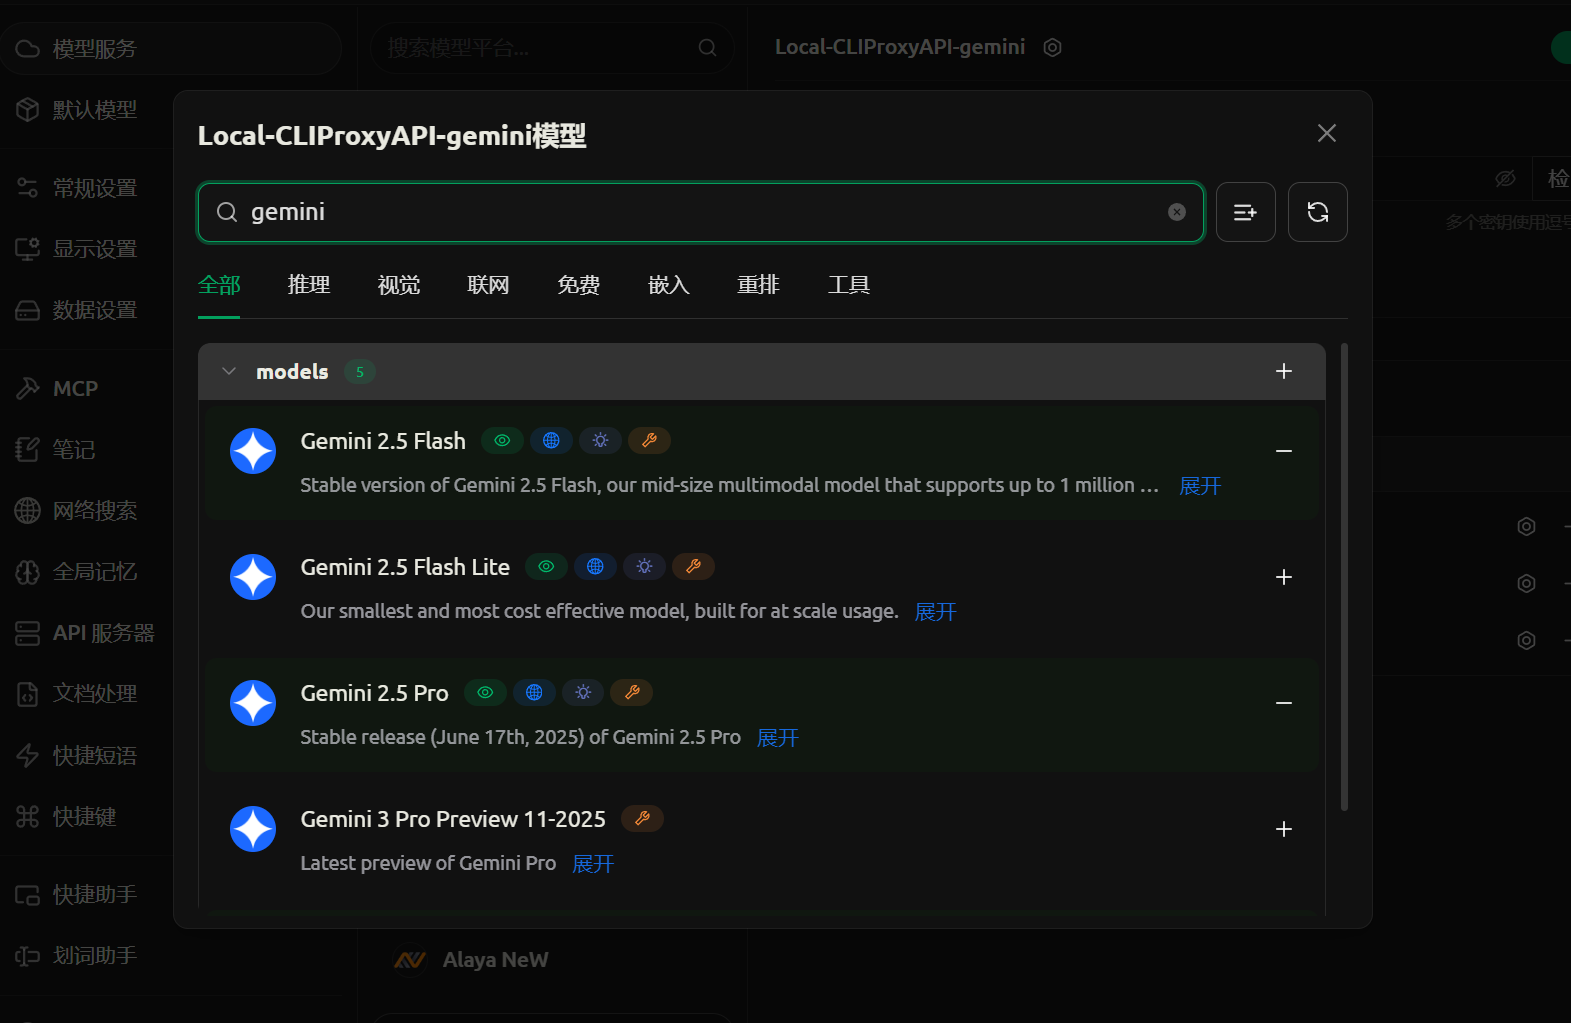Click the Gemini 2.5 Flash Lite model name
This screenshot has width=1571, height=1023.
(x=405, y=567)
